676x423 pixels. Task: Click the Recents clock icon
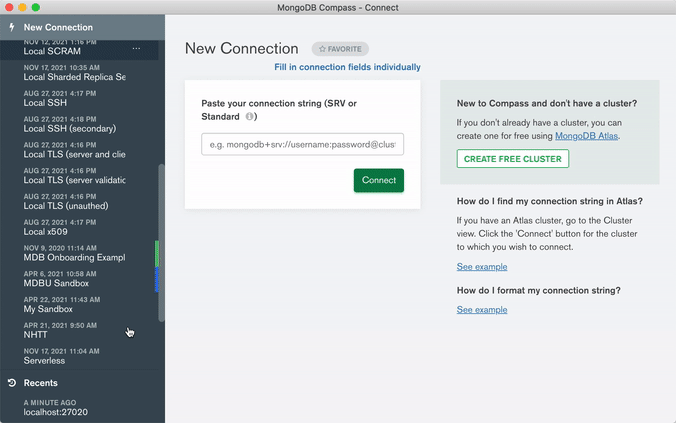tap(12, 382)
